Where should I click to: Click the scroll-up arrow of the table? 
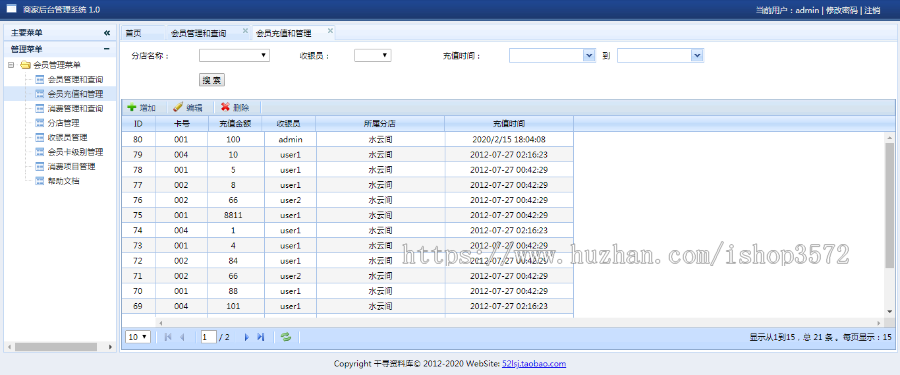890,137
